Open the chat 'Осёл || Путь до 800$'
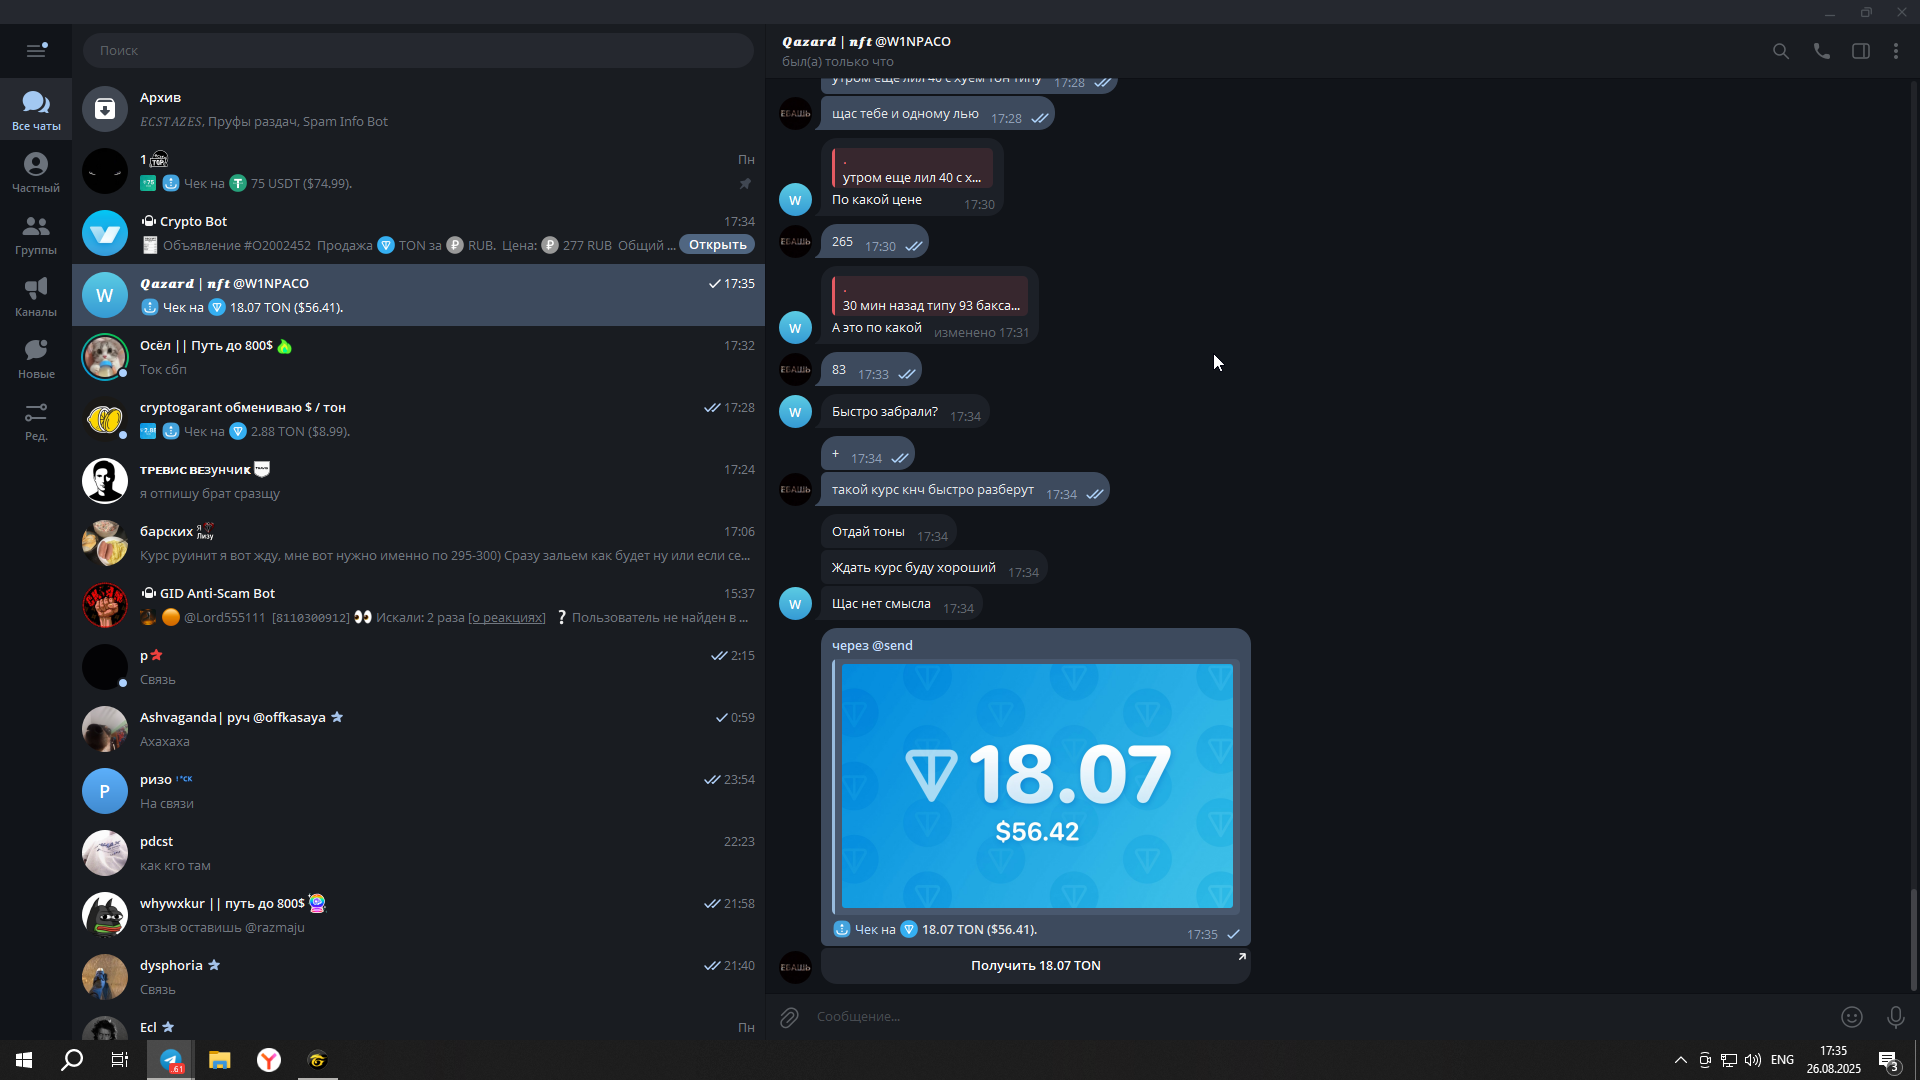This screenshot has width=1920, height=1080. (418, 357)
